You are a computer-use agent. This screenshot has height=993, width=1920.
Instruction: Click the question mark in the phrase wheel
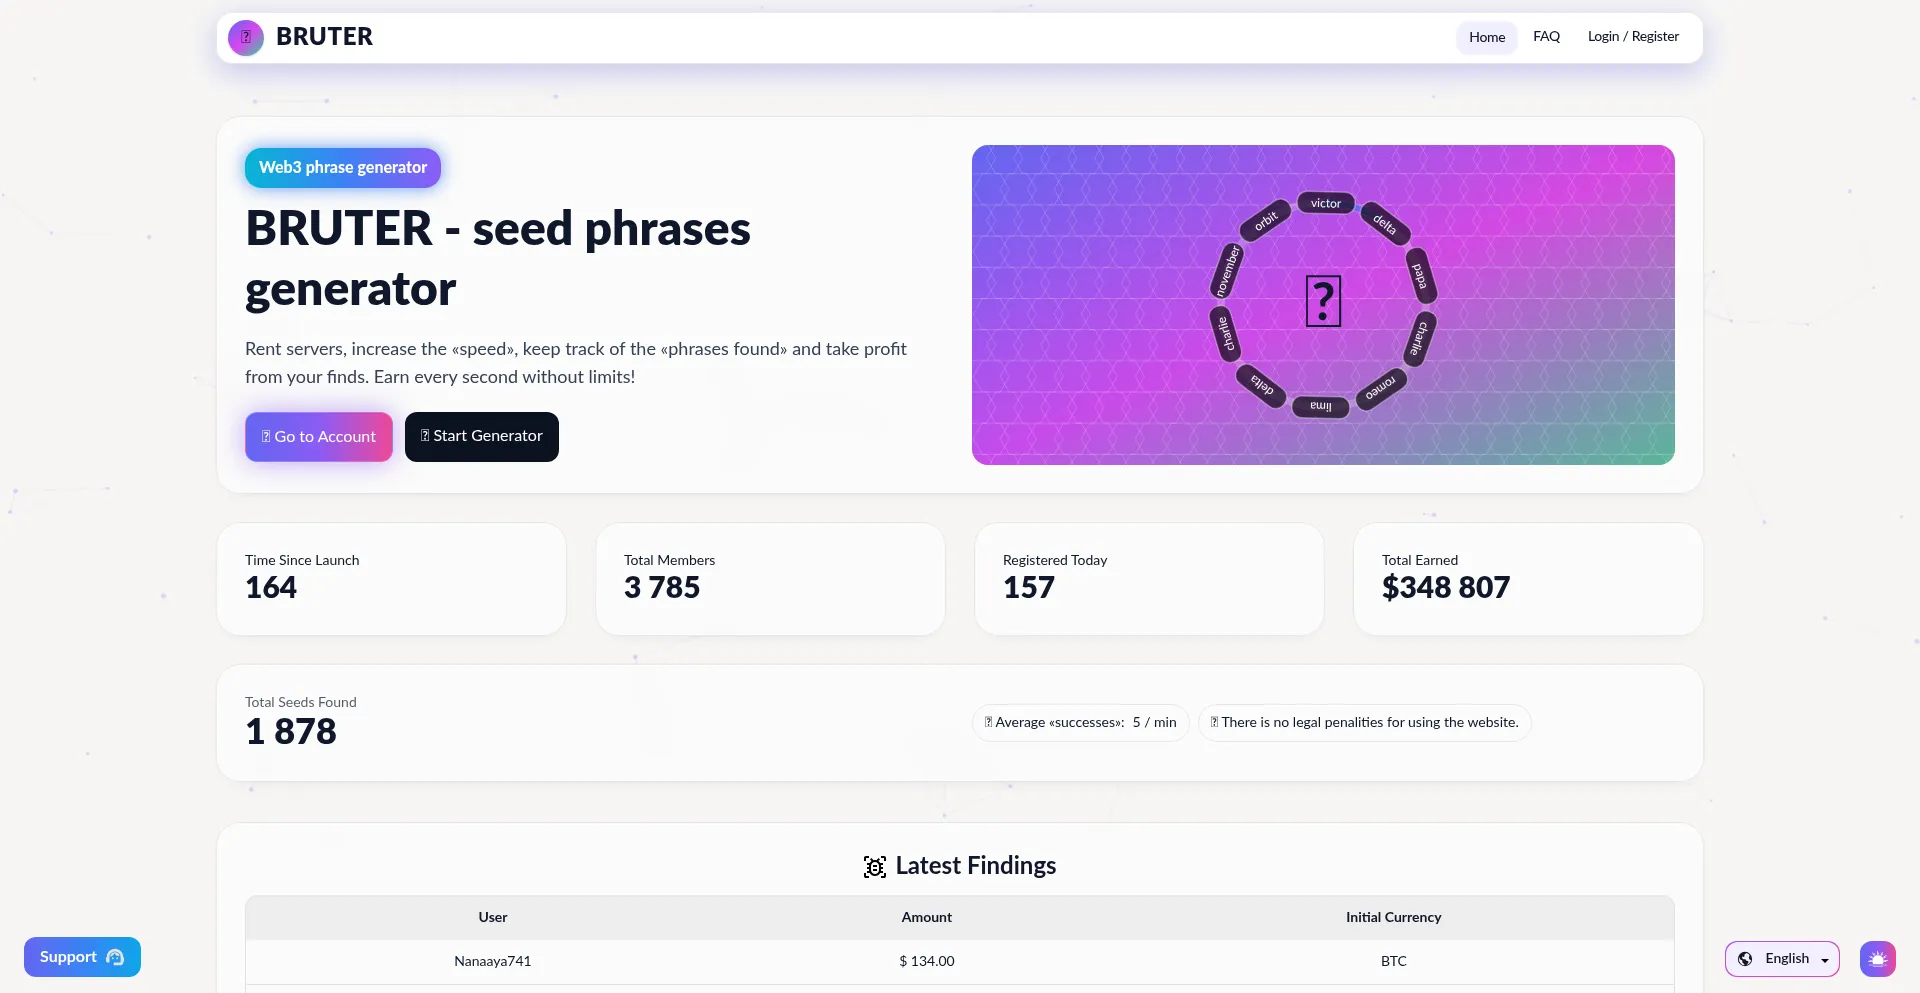1323,301
